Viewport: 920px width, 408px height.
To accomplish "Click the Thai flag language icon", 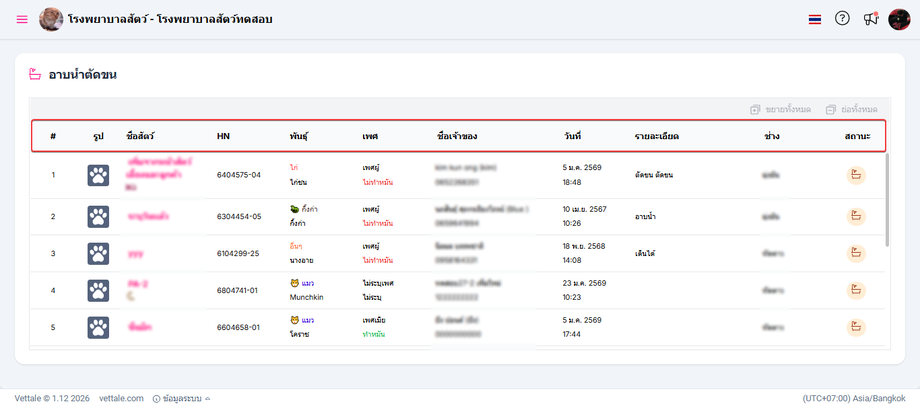I will (x=815, y=19).
